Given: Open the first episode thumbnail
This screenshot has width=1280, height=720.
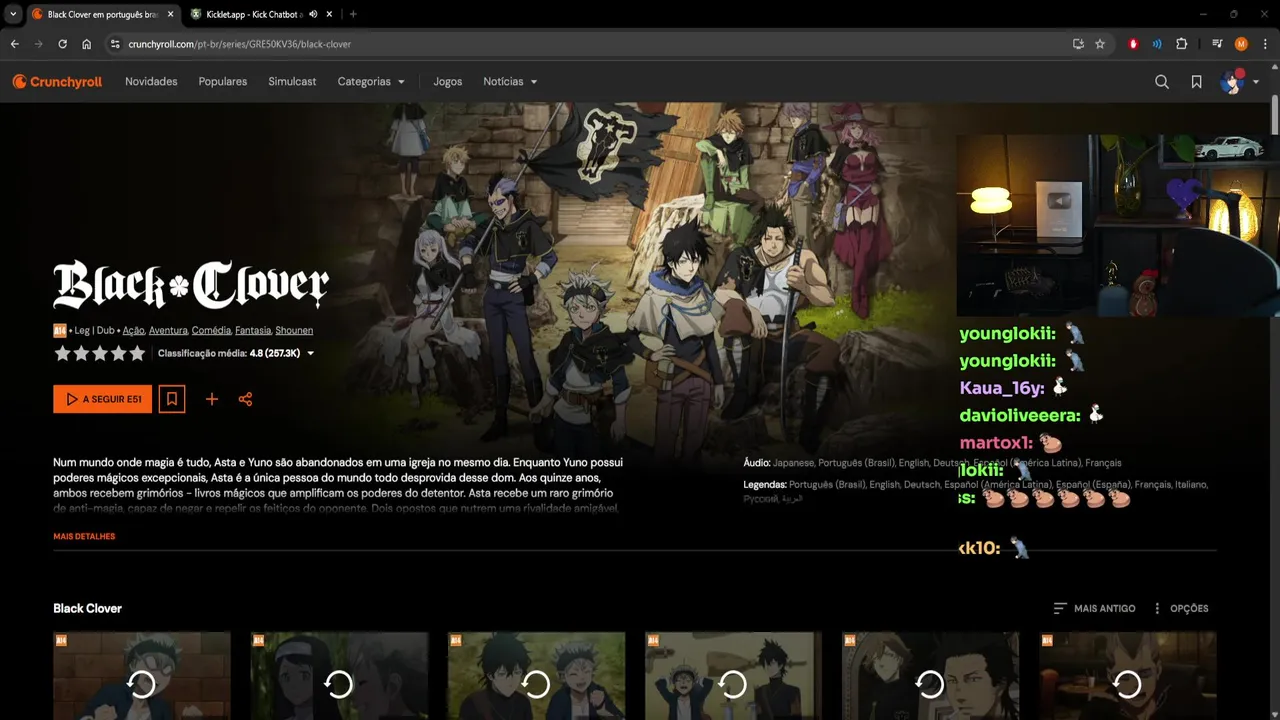Looking at the screenshot, I should (x=142, y=675).
